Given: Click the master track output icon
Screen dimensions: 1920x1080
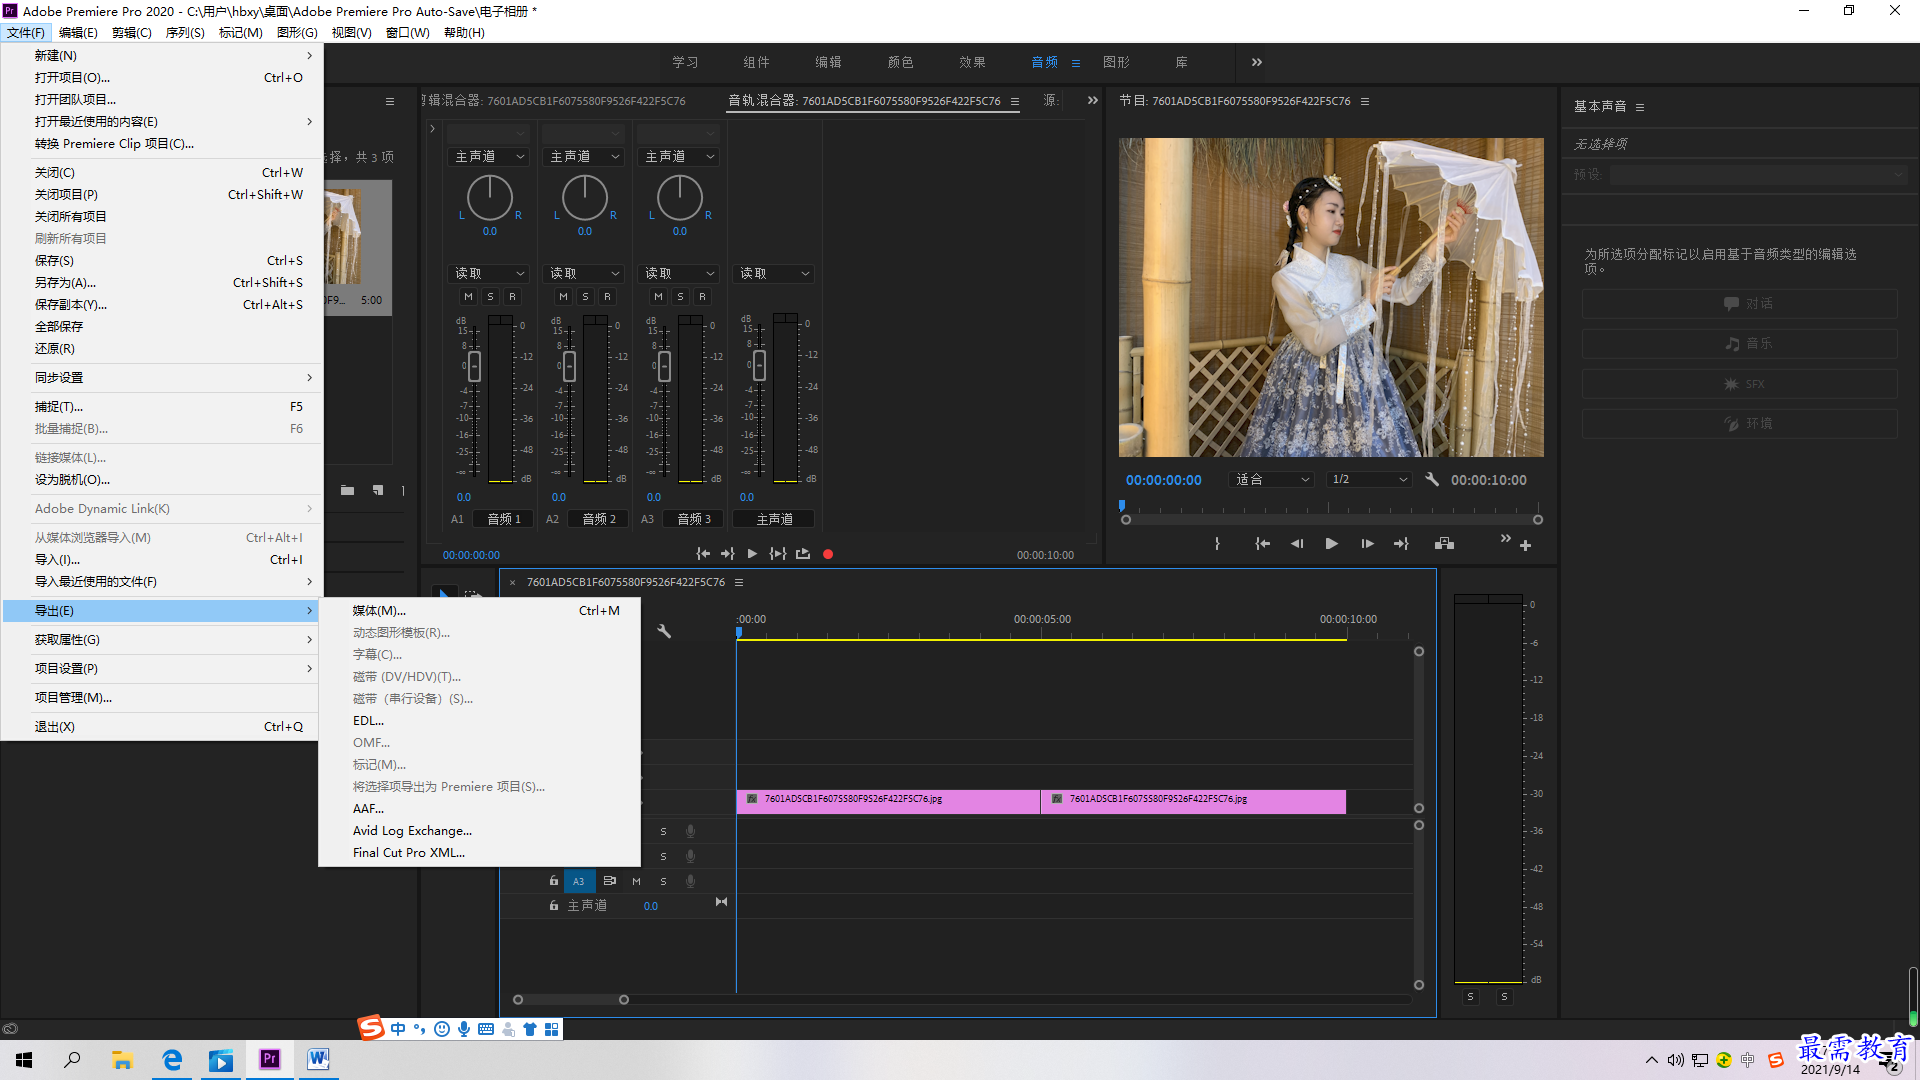Looking at the screenshot, I should (721, 902).
